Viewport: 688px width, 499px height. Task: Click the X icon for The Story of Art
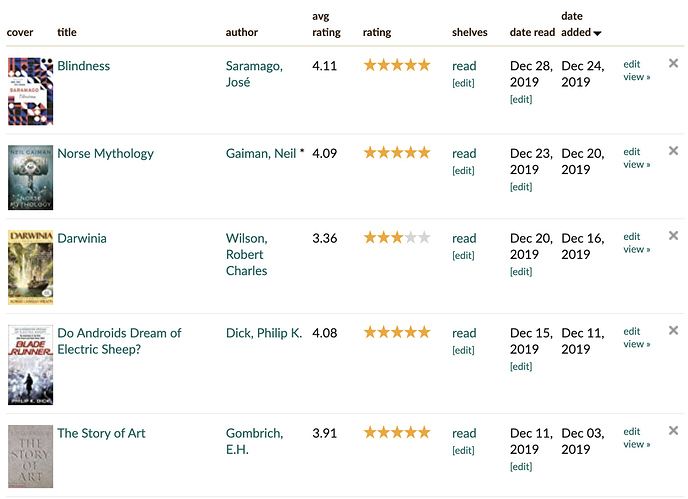click(673, 431)
